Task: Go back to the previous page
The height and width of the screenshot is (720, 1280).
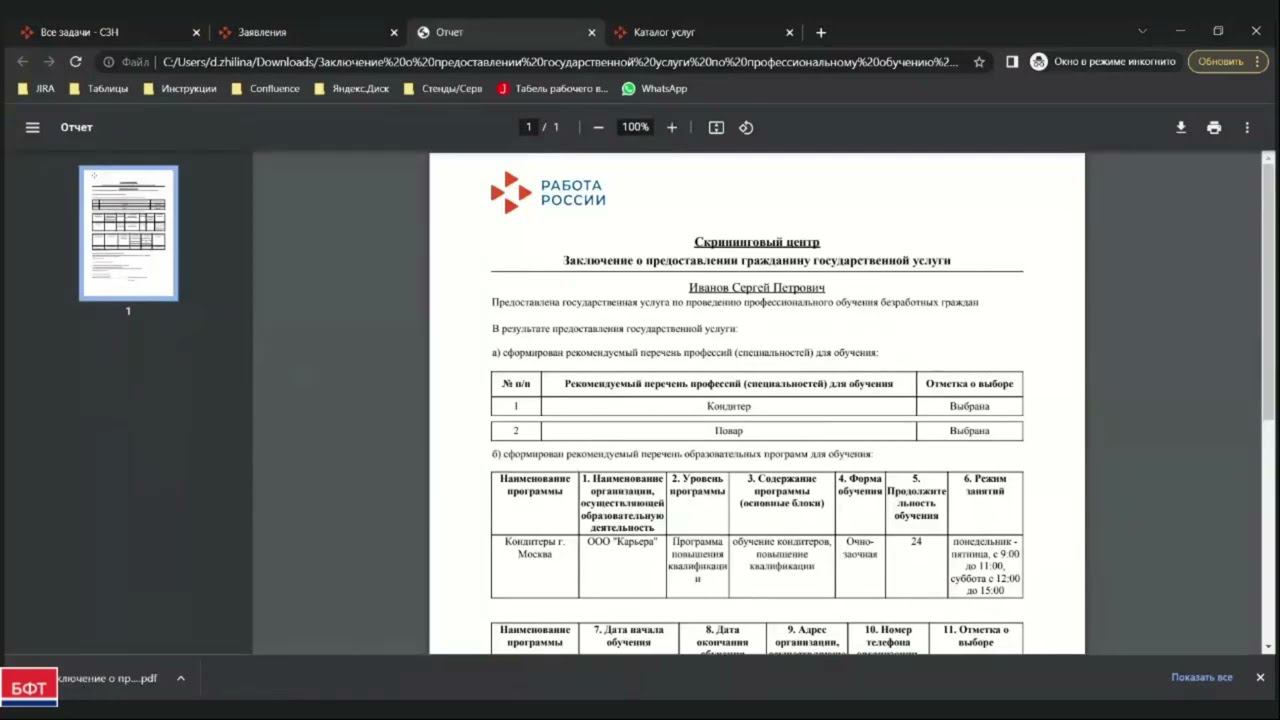Action: point(23,62)
